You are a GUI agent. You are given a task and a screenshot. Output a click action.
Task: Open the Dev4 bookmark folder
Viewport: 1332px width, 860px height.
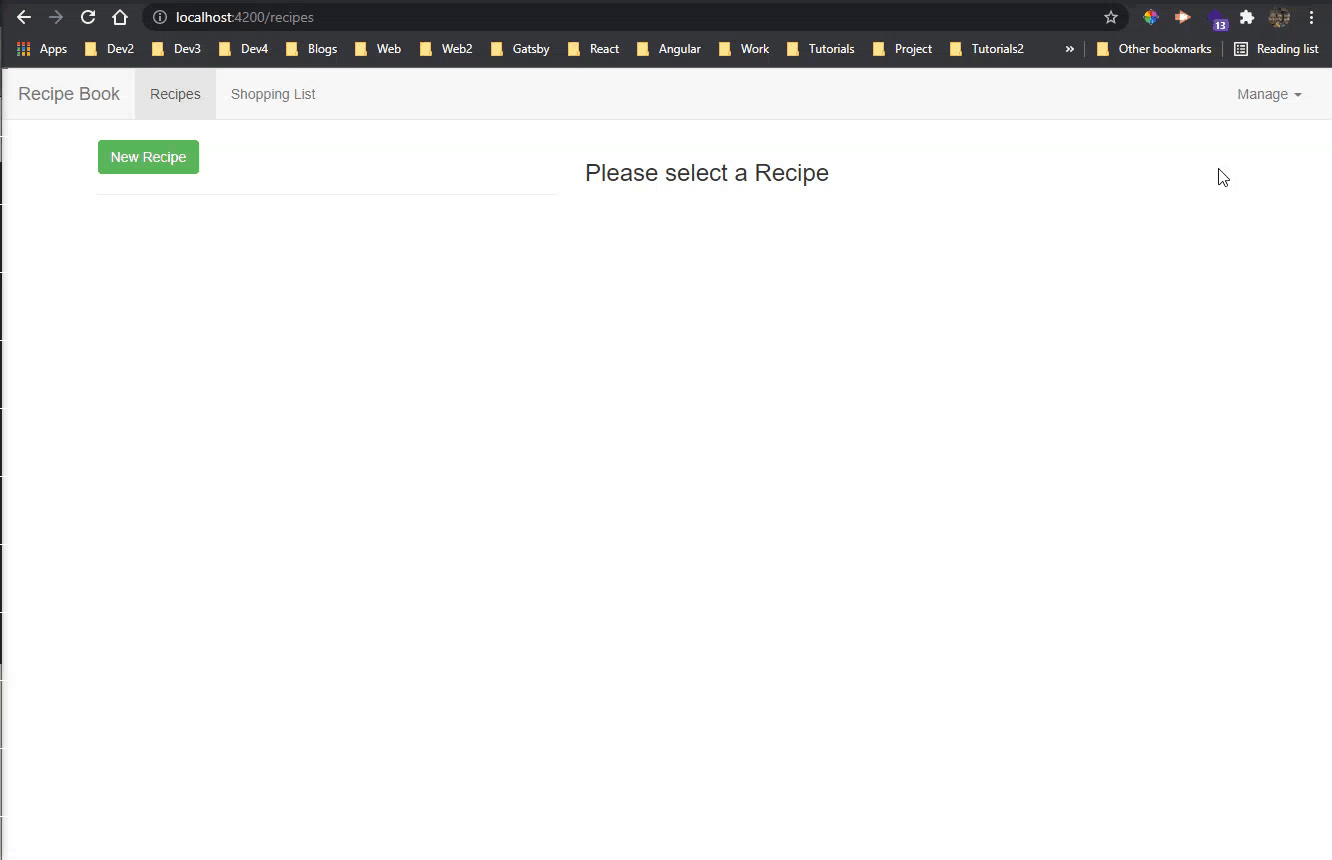244,48
